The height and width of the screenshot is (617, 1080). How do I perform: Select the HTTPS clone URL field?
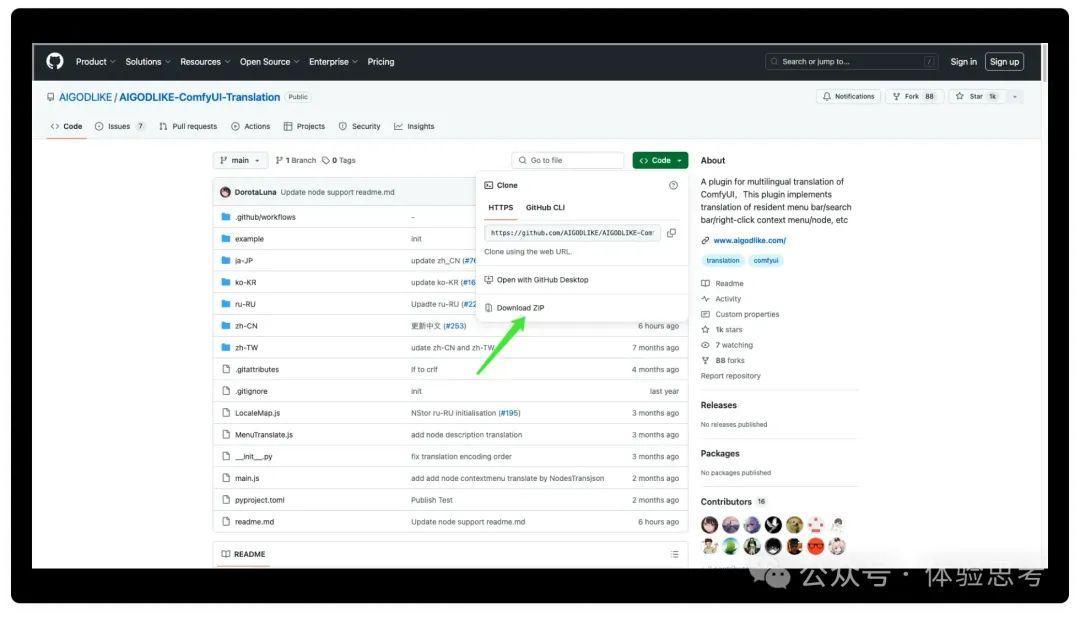click(572, 233)
